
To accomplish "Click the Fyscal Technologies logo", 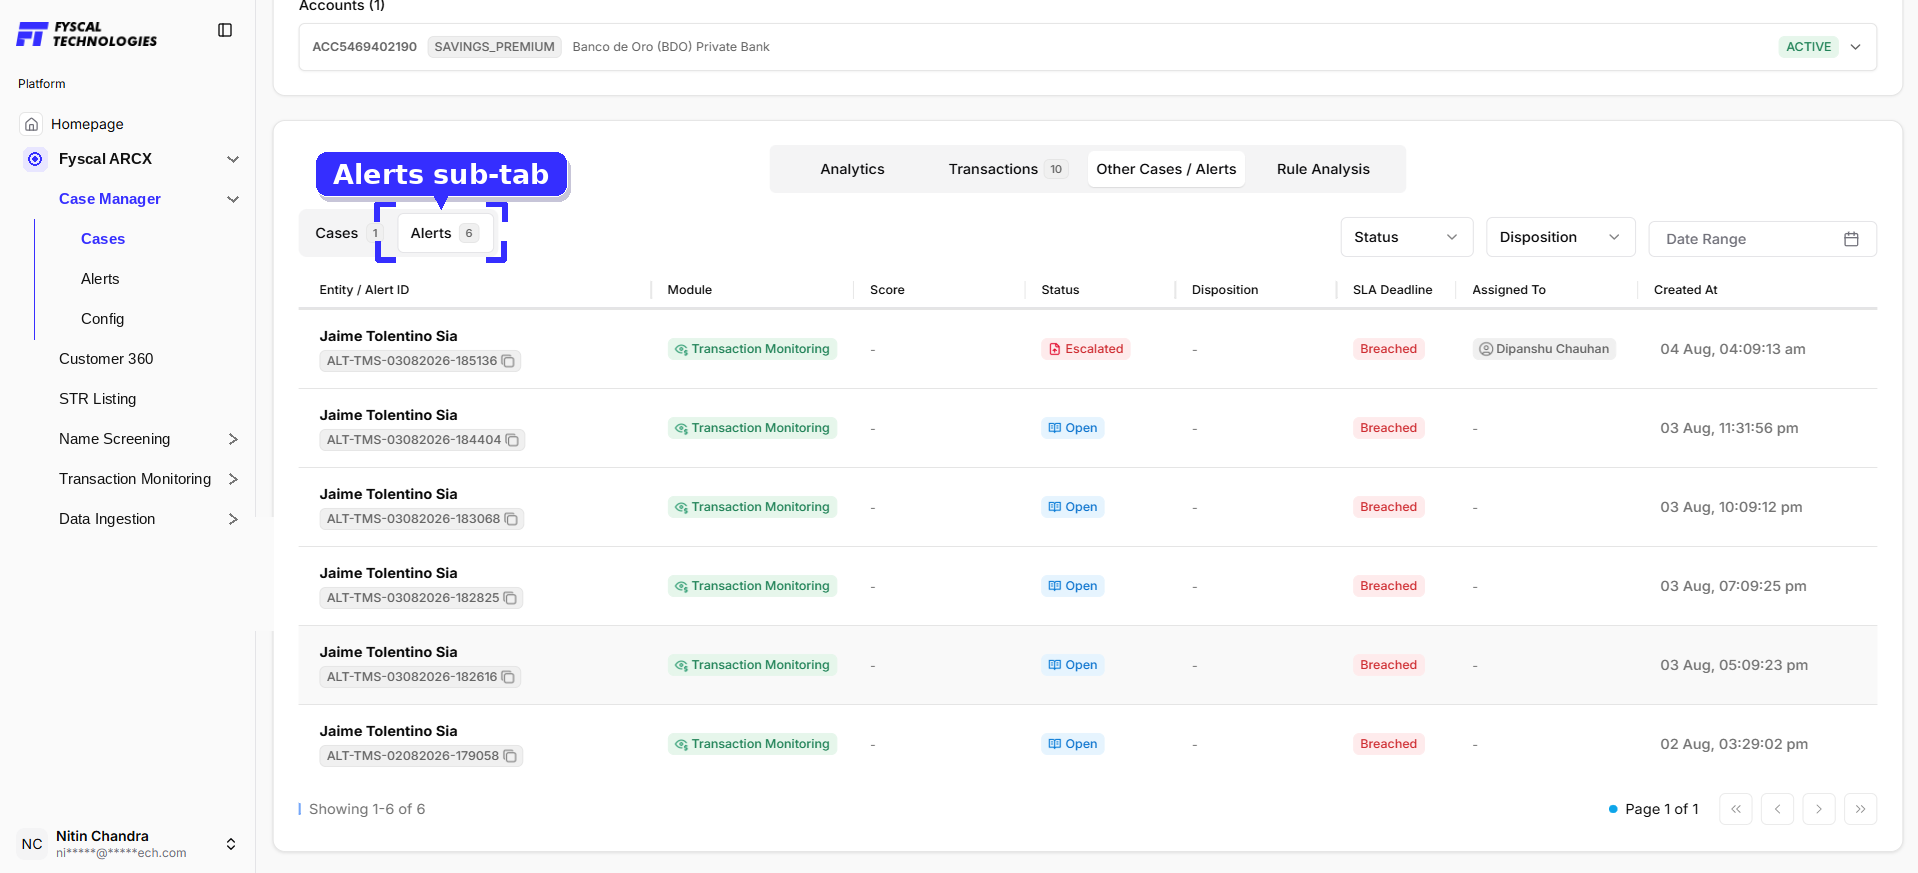I will click(87, 34).
